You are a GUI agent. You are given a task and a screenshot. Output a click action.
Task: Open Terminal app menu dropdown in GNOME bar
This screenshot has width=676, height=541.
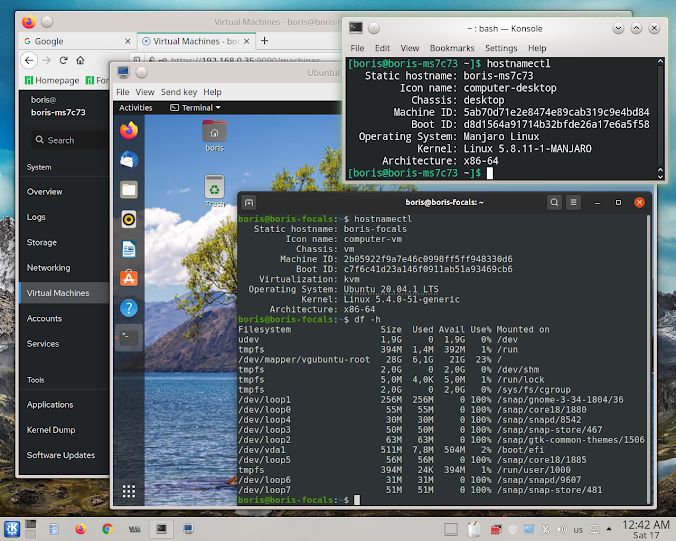tap(196, 108)
